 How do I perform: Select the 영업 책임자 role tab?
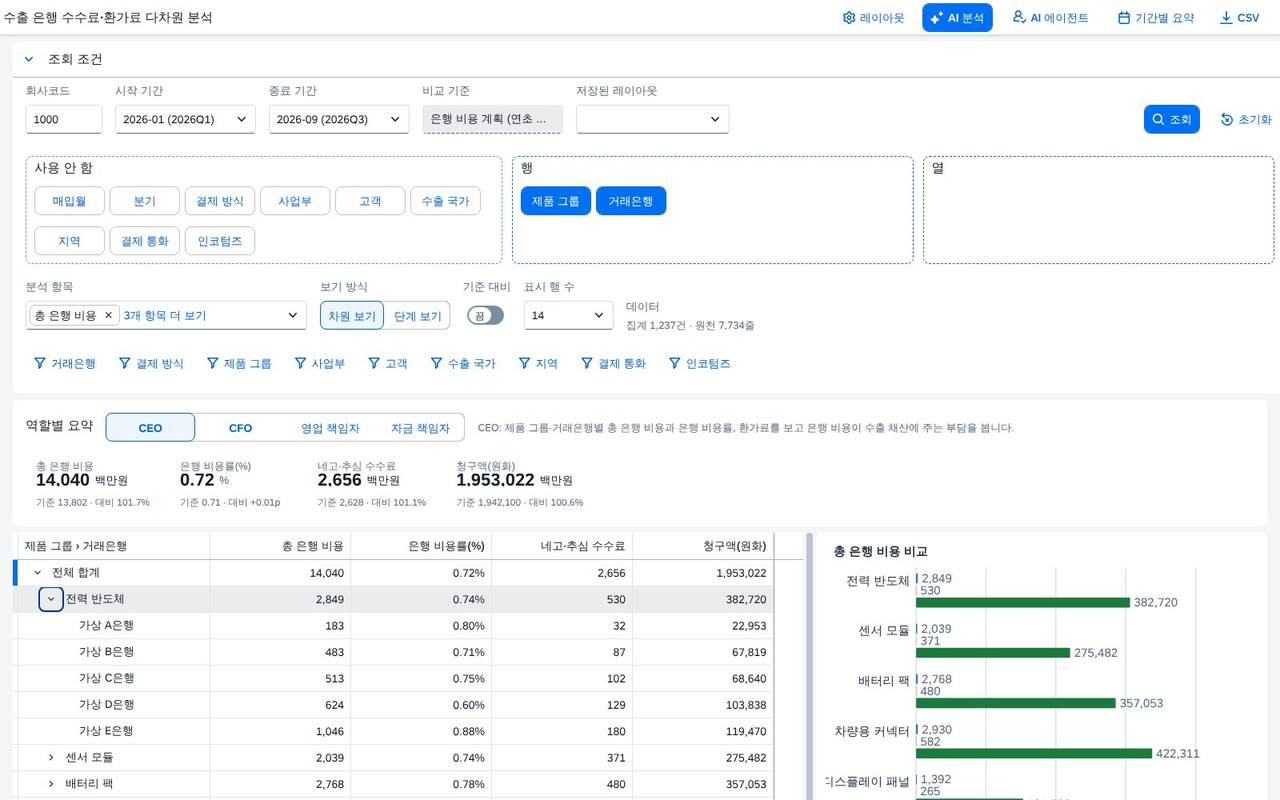(330, 428)
